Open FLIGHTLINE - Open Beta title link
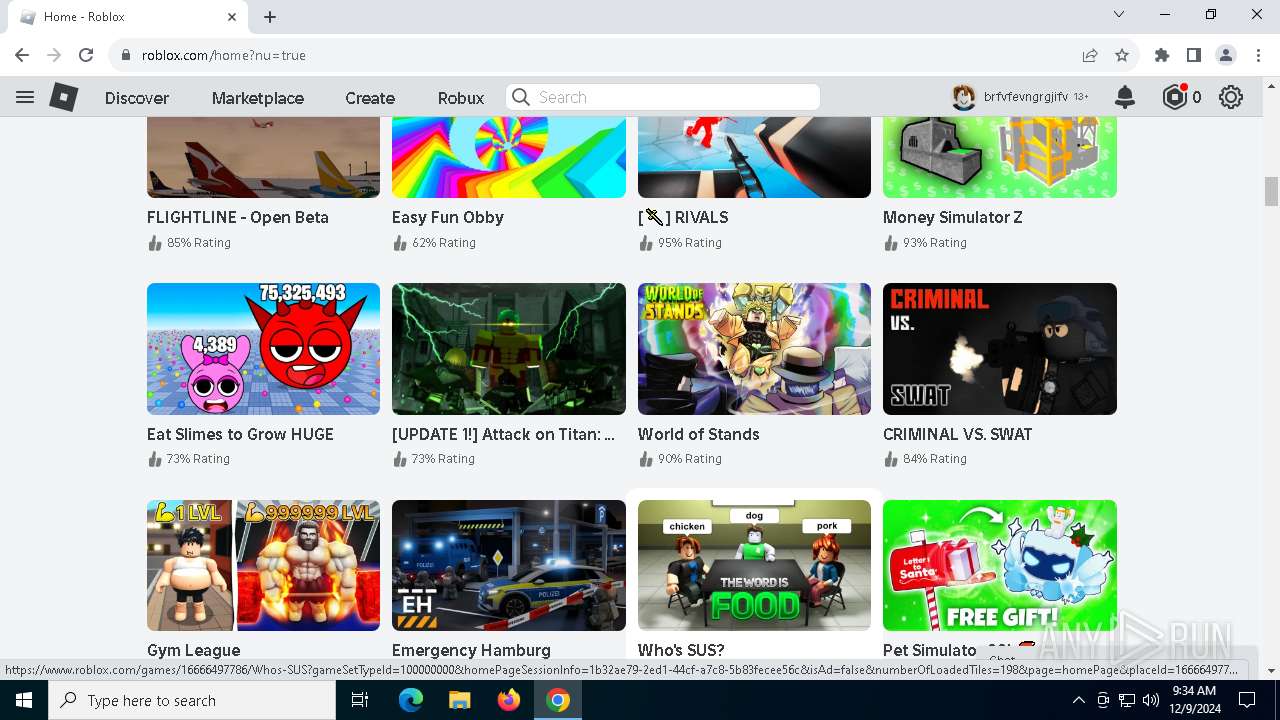Screen dimensions: 1280x720 coord(238,217)
